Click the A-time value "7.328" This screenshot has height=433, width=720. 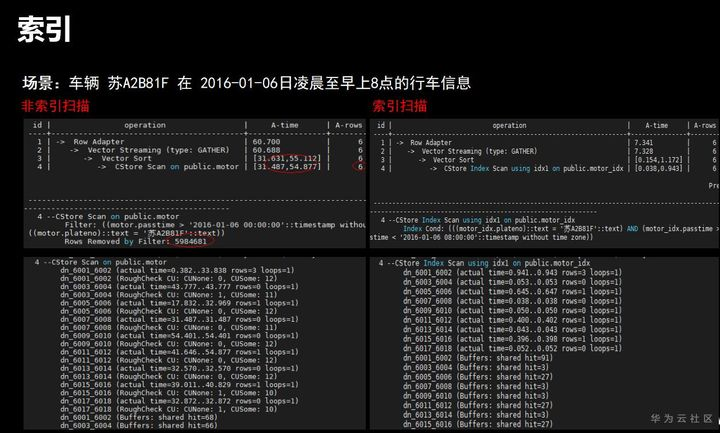pyautogui.click(x=644, y=151)
